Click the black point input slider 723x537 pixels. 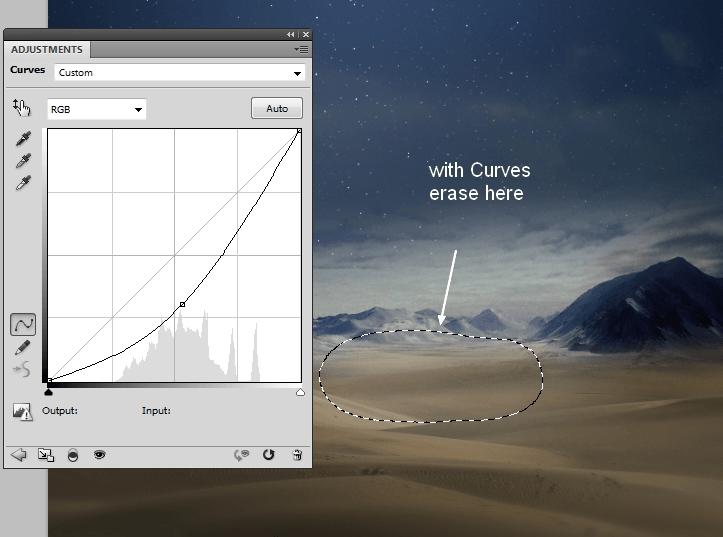pos(48,392)
